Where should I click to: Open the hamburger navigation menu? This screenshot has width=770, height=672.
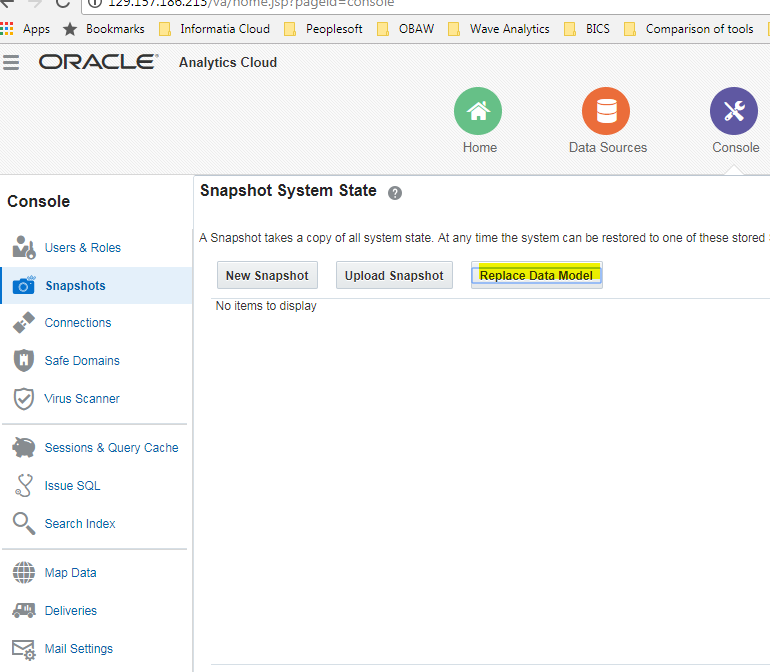(x=11, y=63)
